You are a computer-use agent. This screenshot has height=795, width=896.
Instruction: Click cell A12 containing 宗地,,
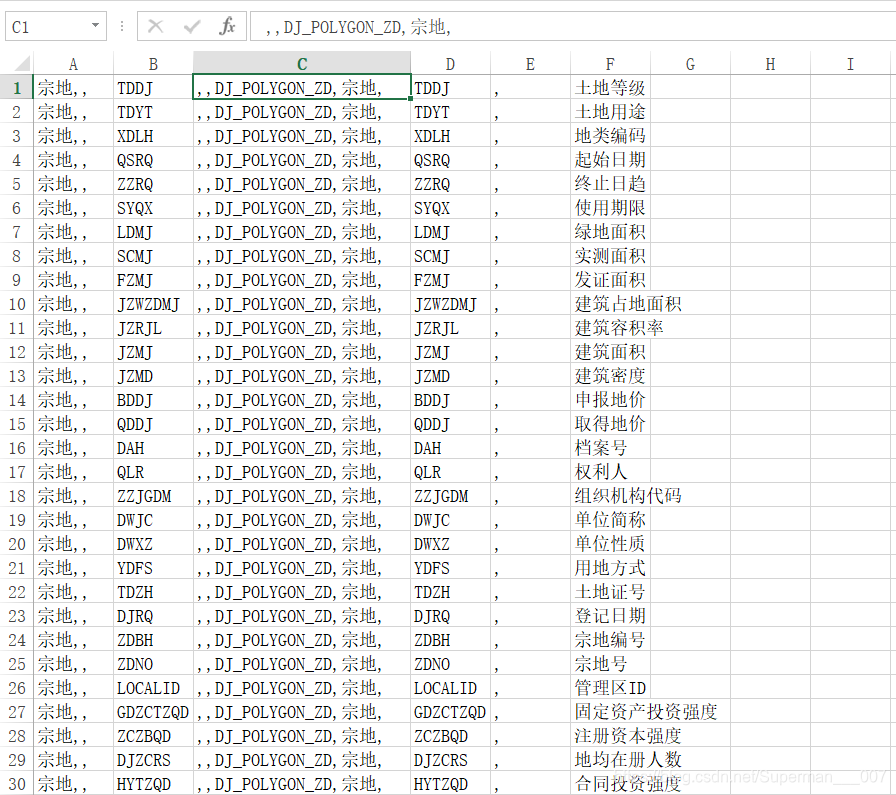tap(73, 351)
